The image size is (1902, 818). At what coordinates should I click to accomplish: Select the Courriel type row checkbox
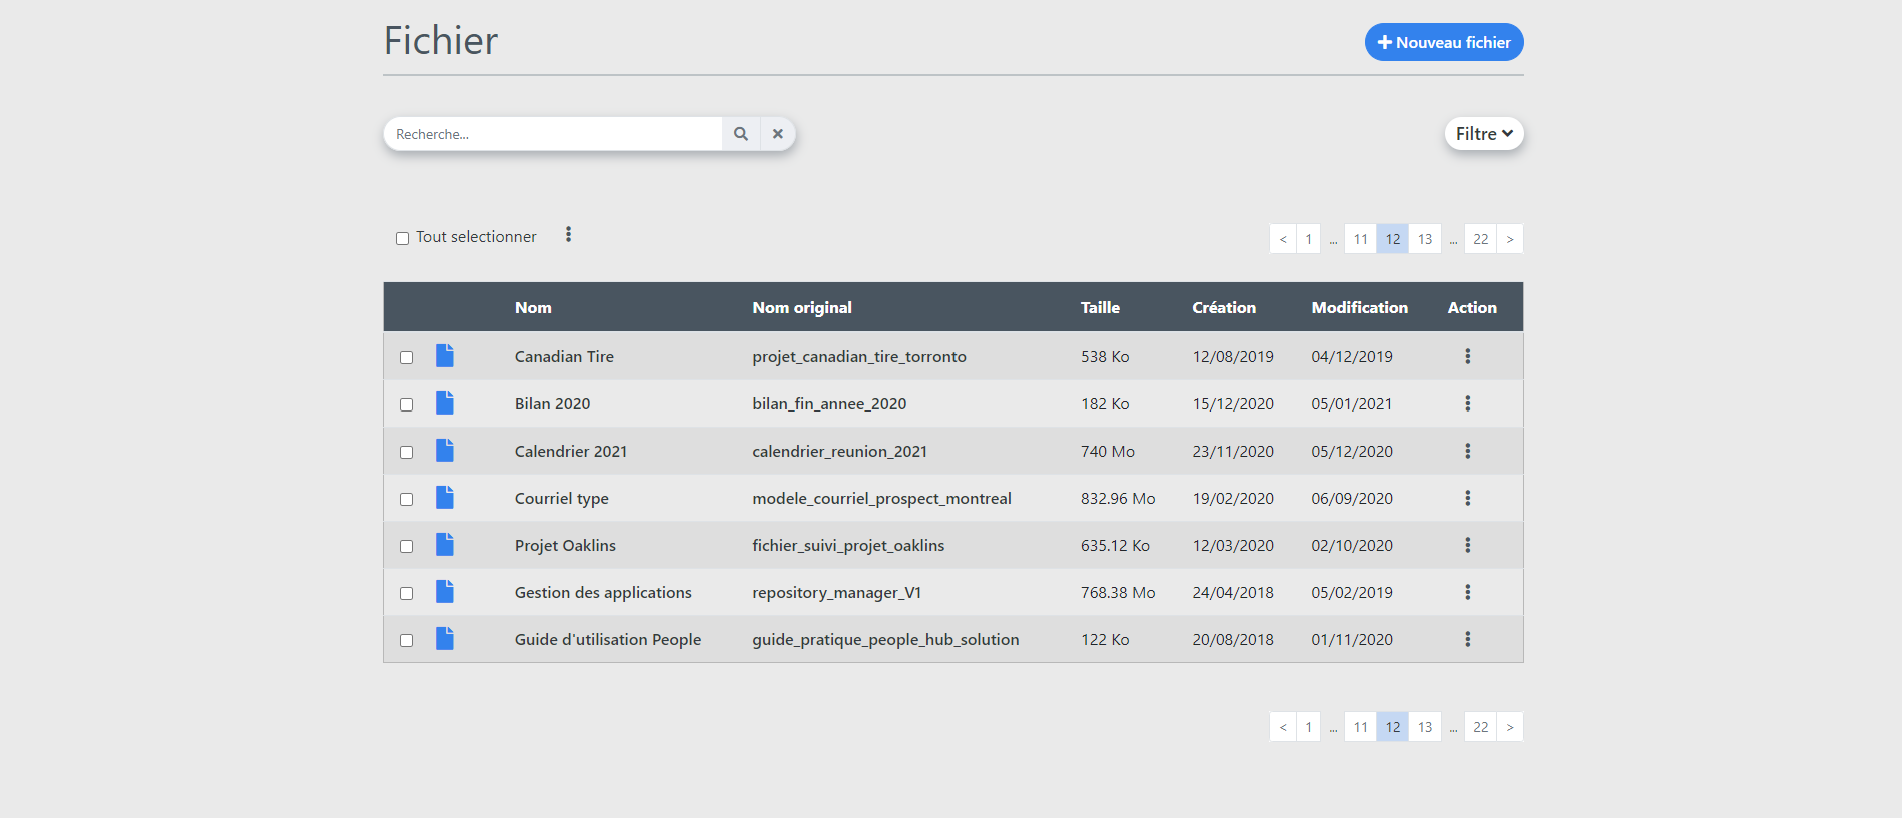coord(406,499)
